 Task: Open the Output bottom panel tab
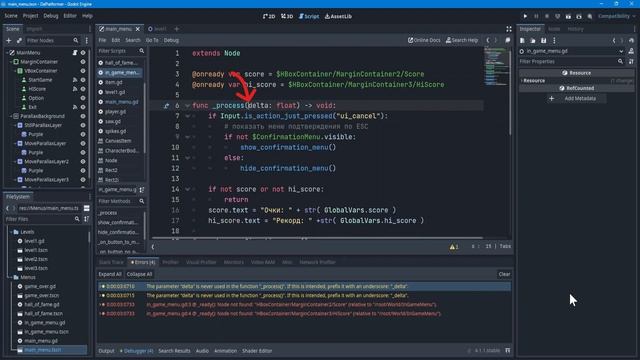tap(106, 351)
